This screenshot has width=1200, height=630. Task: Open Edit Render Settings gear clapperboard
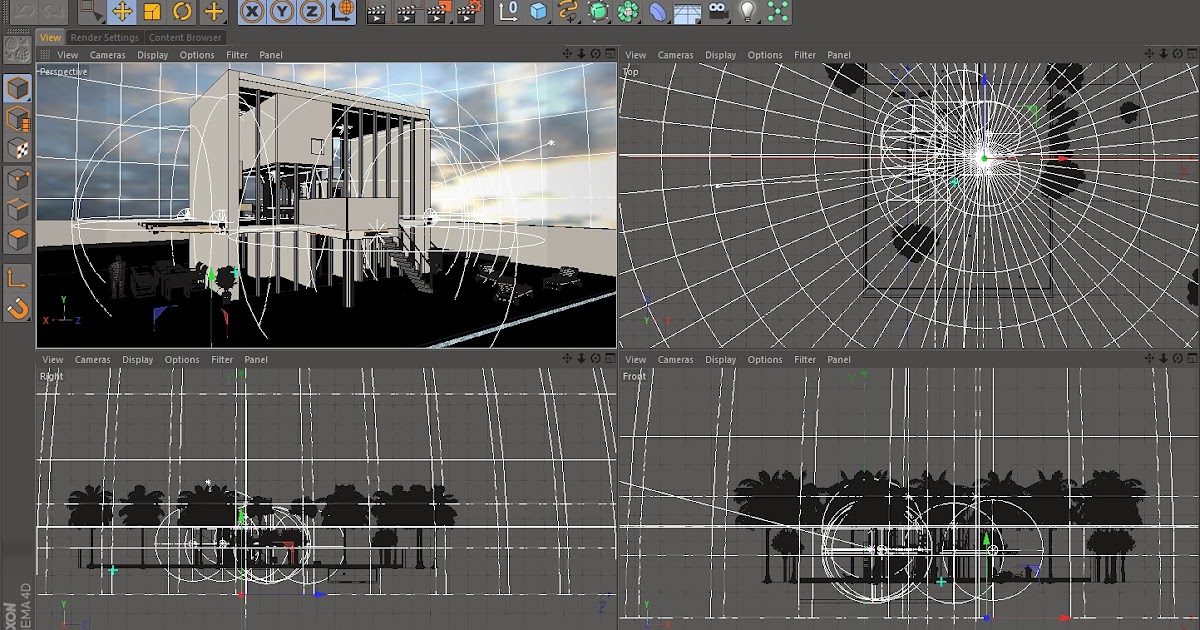pyautogui.click(x=468, y=12)
